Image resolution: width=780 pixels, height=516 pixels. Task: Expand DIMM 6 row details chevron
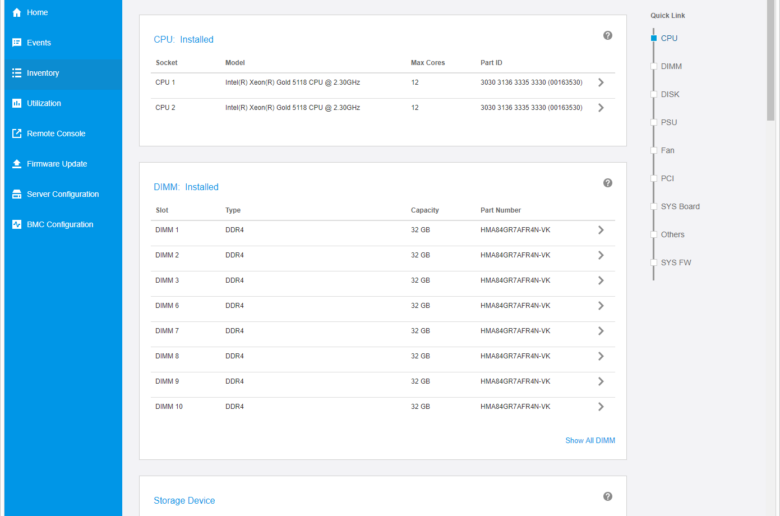coord(601,306)
